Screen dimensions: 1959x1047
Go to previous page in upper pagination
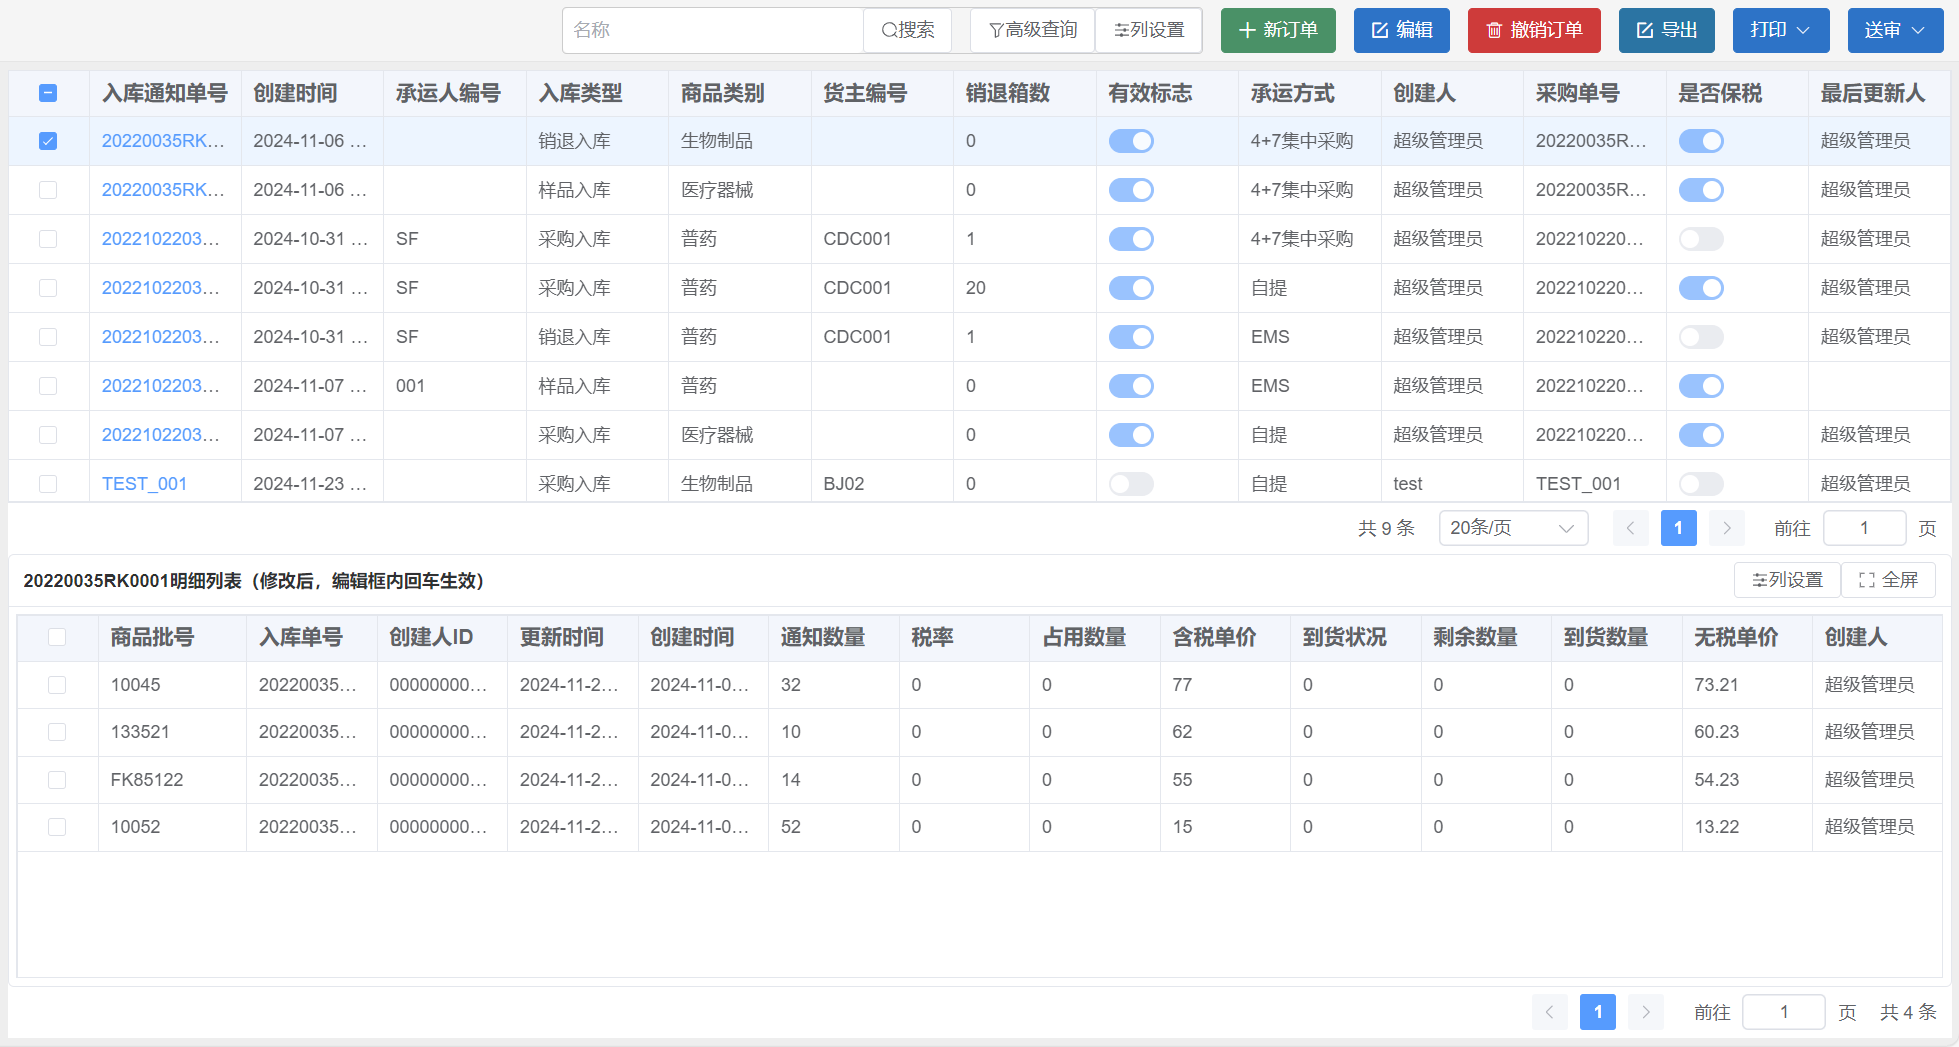[x=1630, y=528]
